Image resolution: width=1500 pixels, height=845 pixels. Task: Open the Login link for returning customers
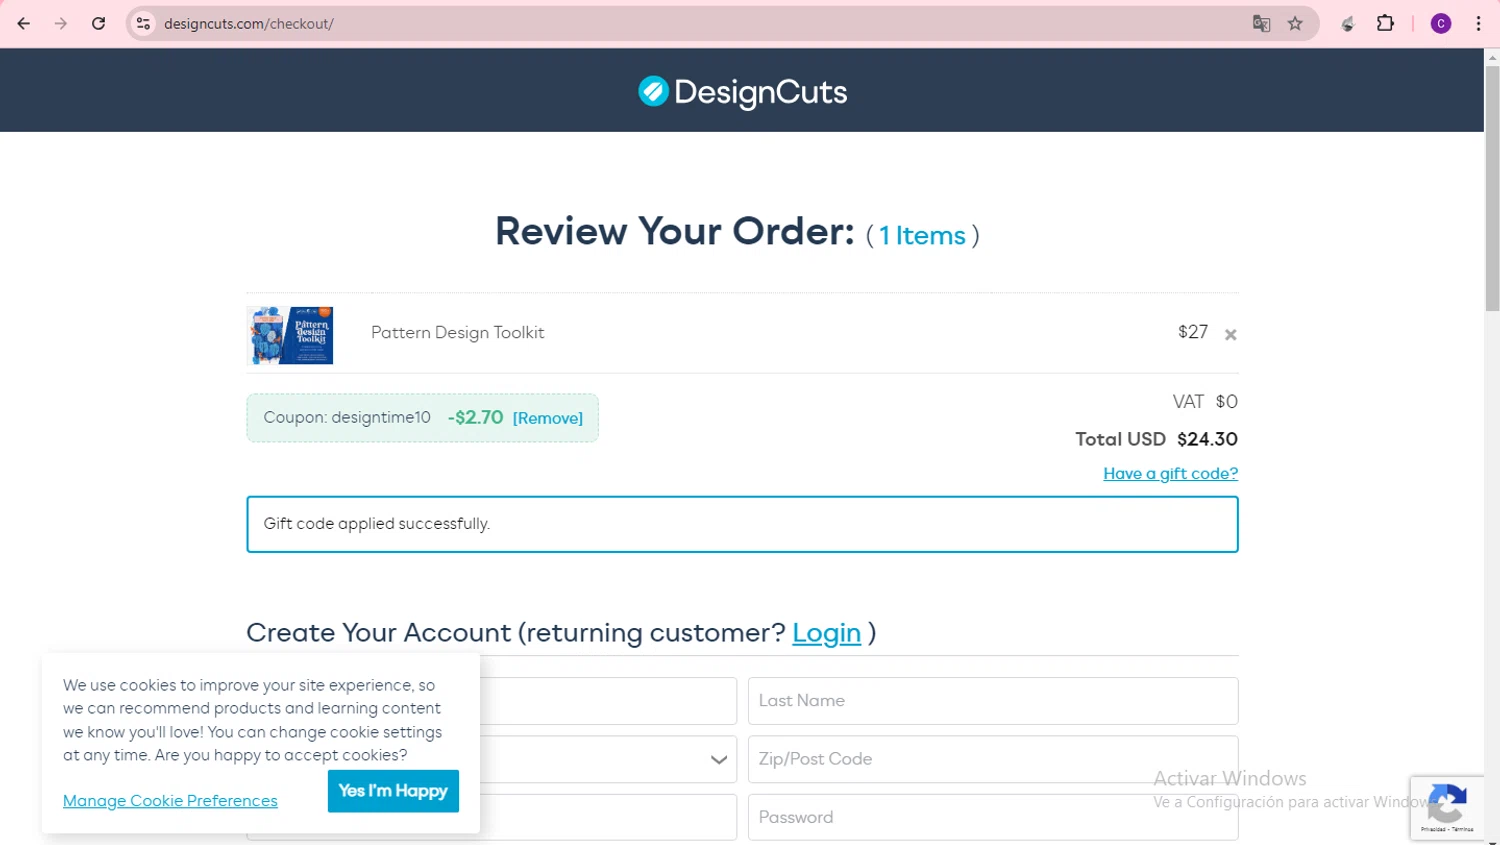coord(826,633)
